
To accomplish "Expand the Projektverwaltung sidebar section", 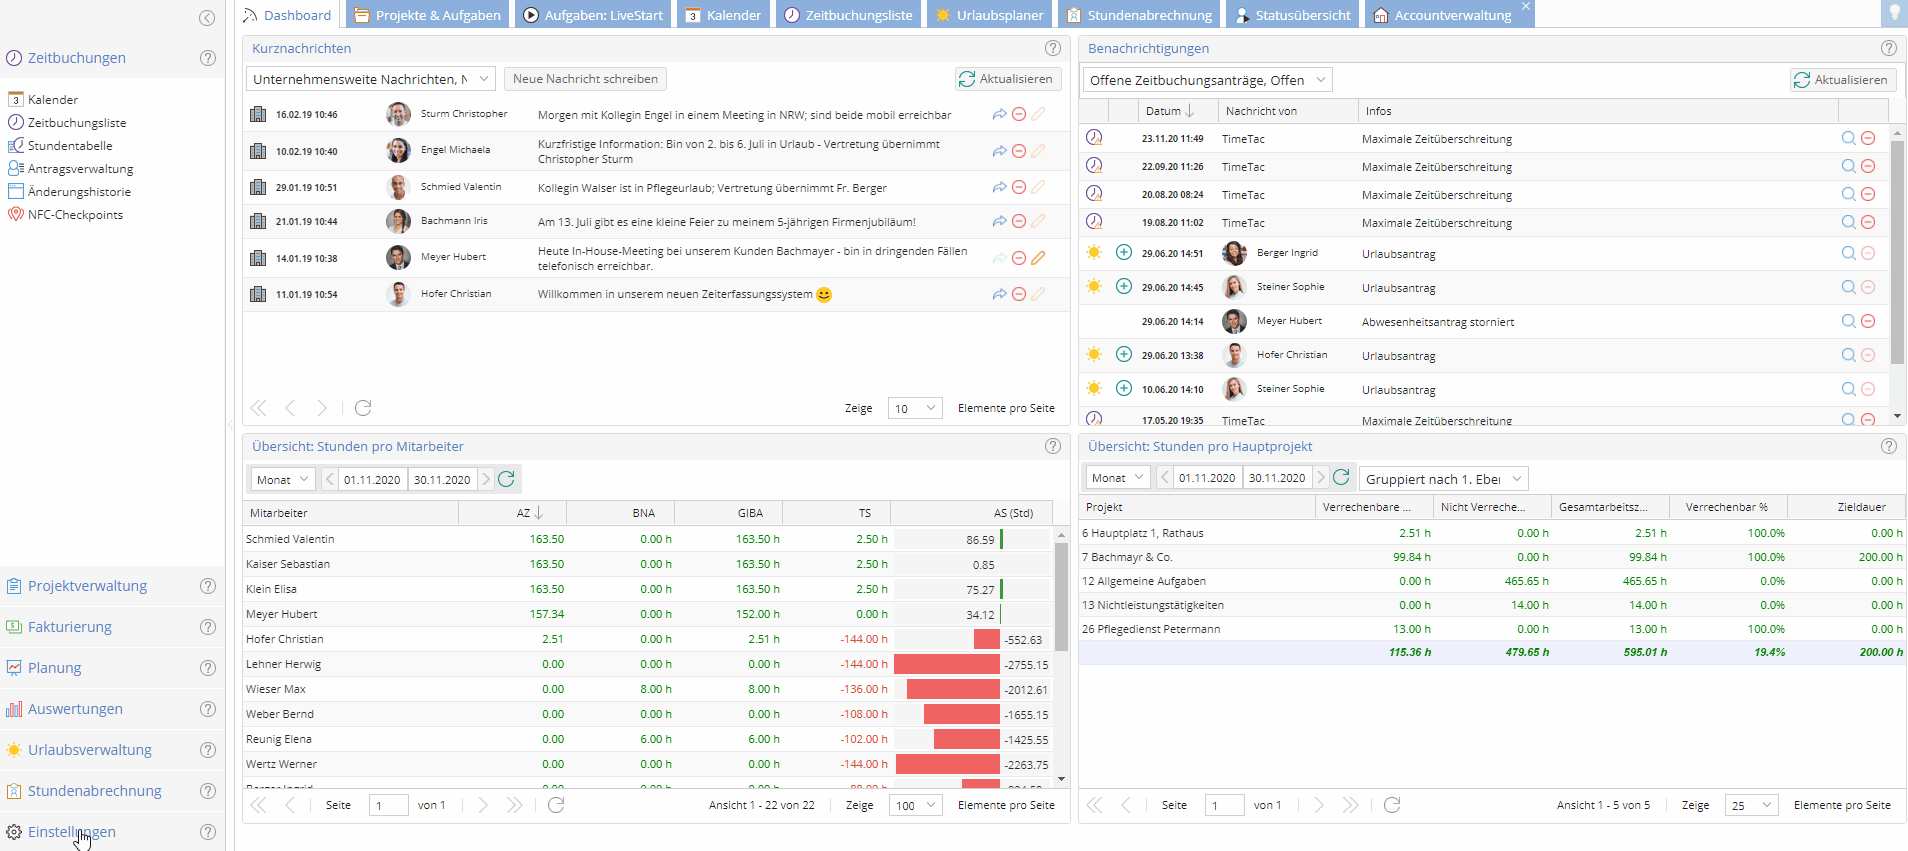I will coord(88,586).
